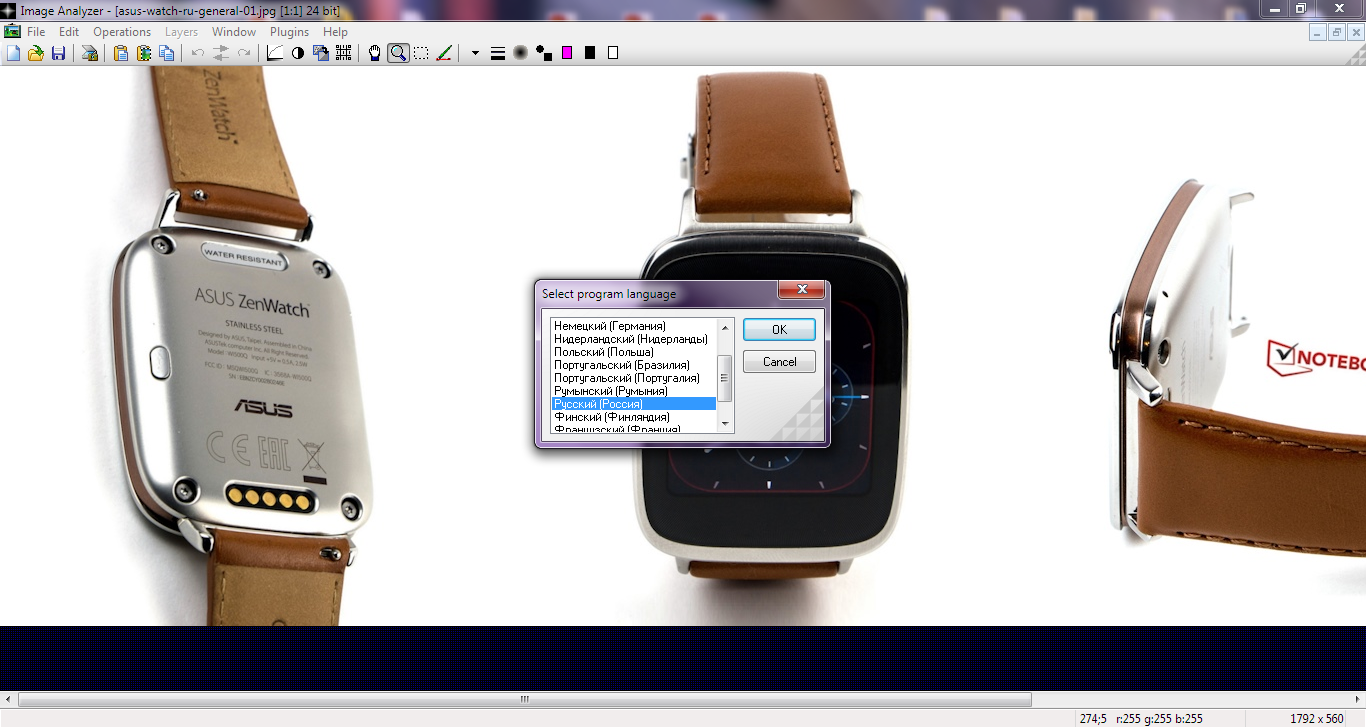1366x728 pixels.
Task: Click the grid pattern icon in toolbar
Action: 344,53
